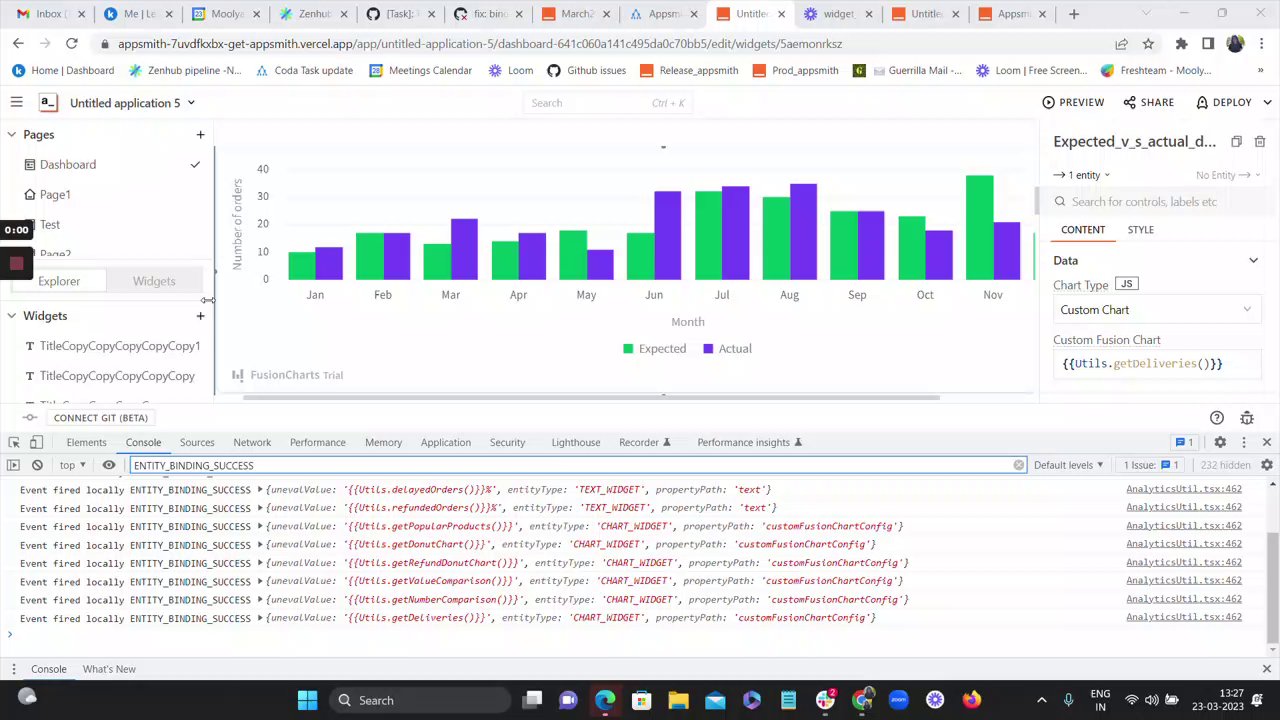Screen dimensions: 1280x720
Task: Click the Appsmith logo icon
Action: pyautogui.click(x=48, y=102)
